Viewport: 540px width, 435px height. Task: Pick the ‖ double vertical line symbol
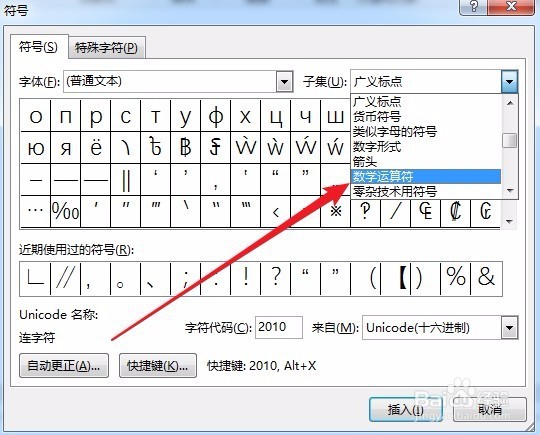point(126,180)
